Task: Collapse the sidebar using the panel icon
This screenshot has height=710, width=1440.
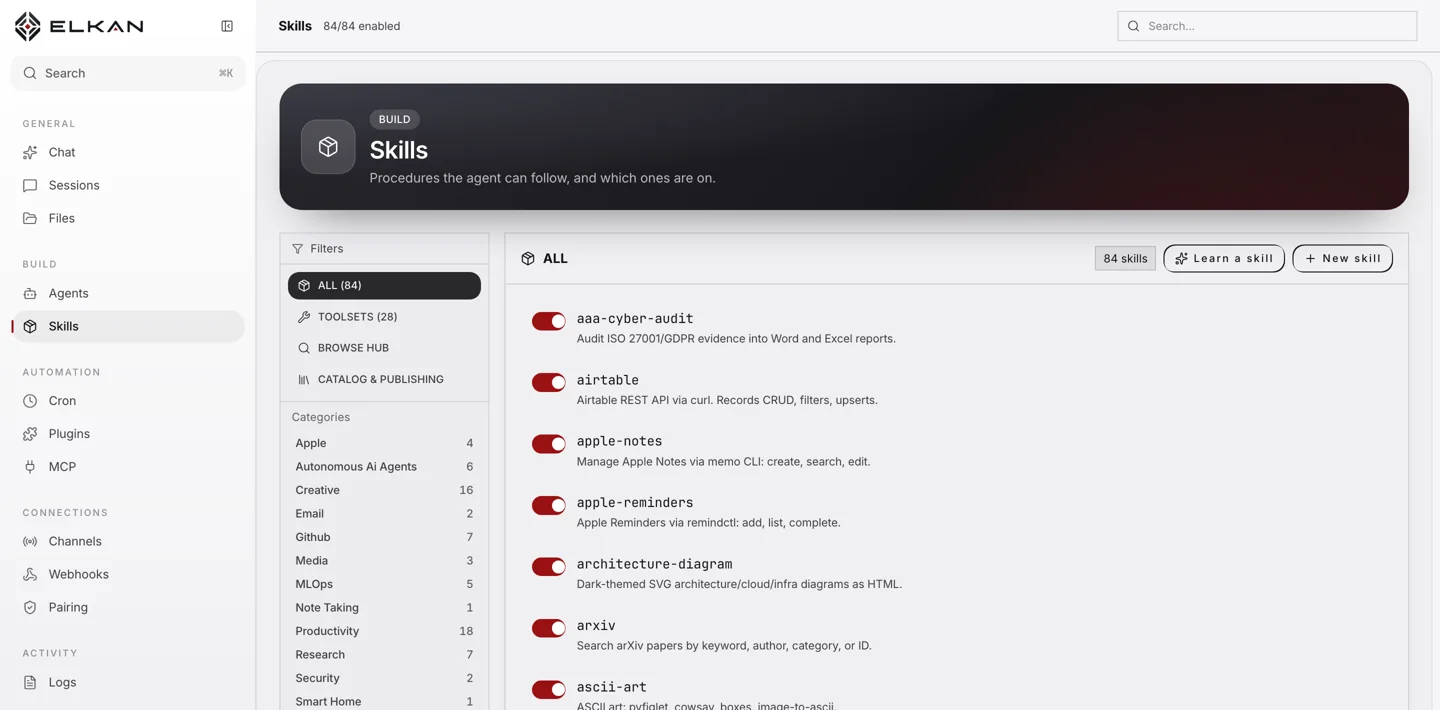Action: point(227,26)
